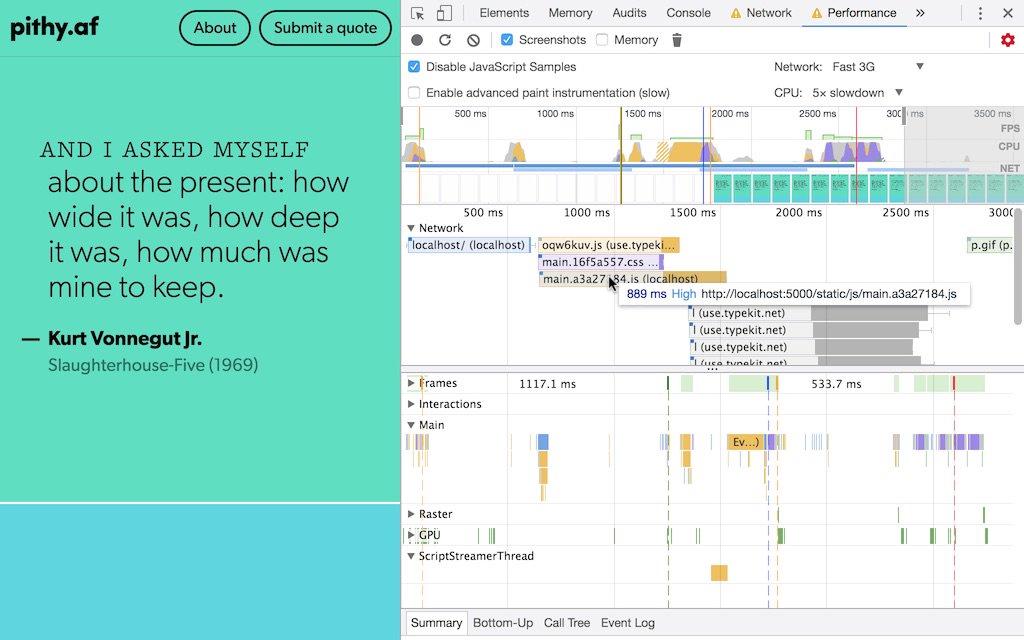
Task: Open the Bottom-Up tab
Action: (503, 623)
